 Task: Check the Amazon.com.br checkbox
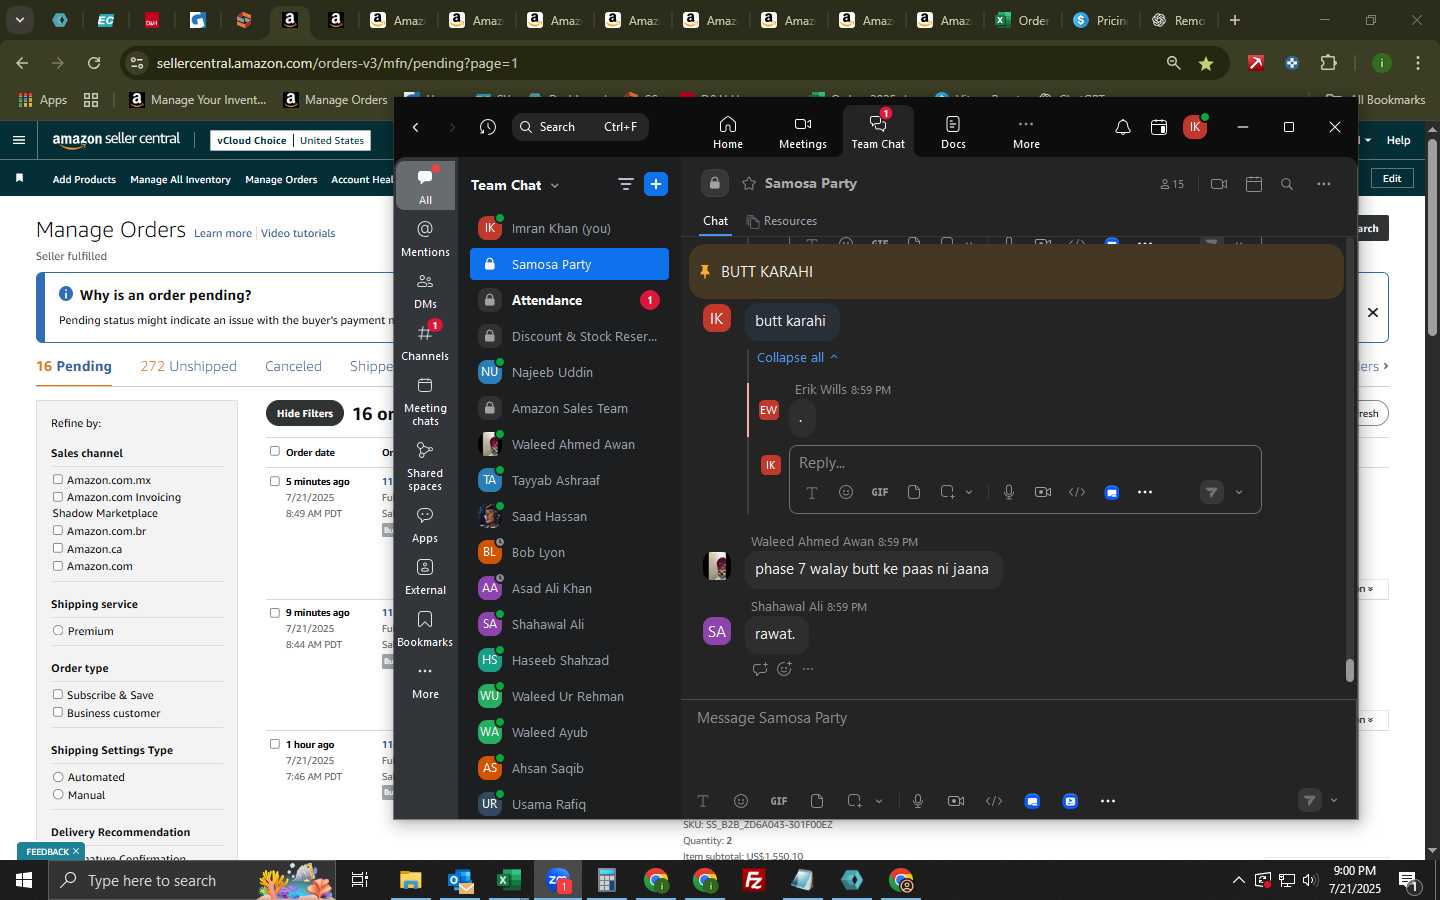tap(58, 531)
